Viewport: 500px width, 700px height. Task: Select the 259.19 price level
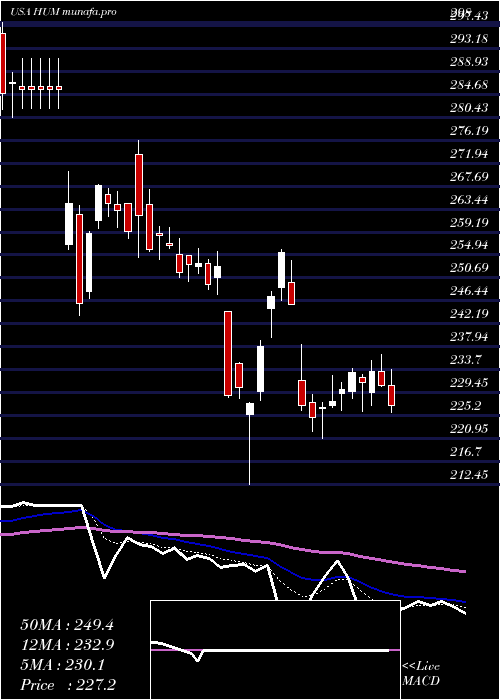[469, 223]
